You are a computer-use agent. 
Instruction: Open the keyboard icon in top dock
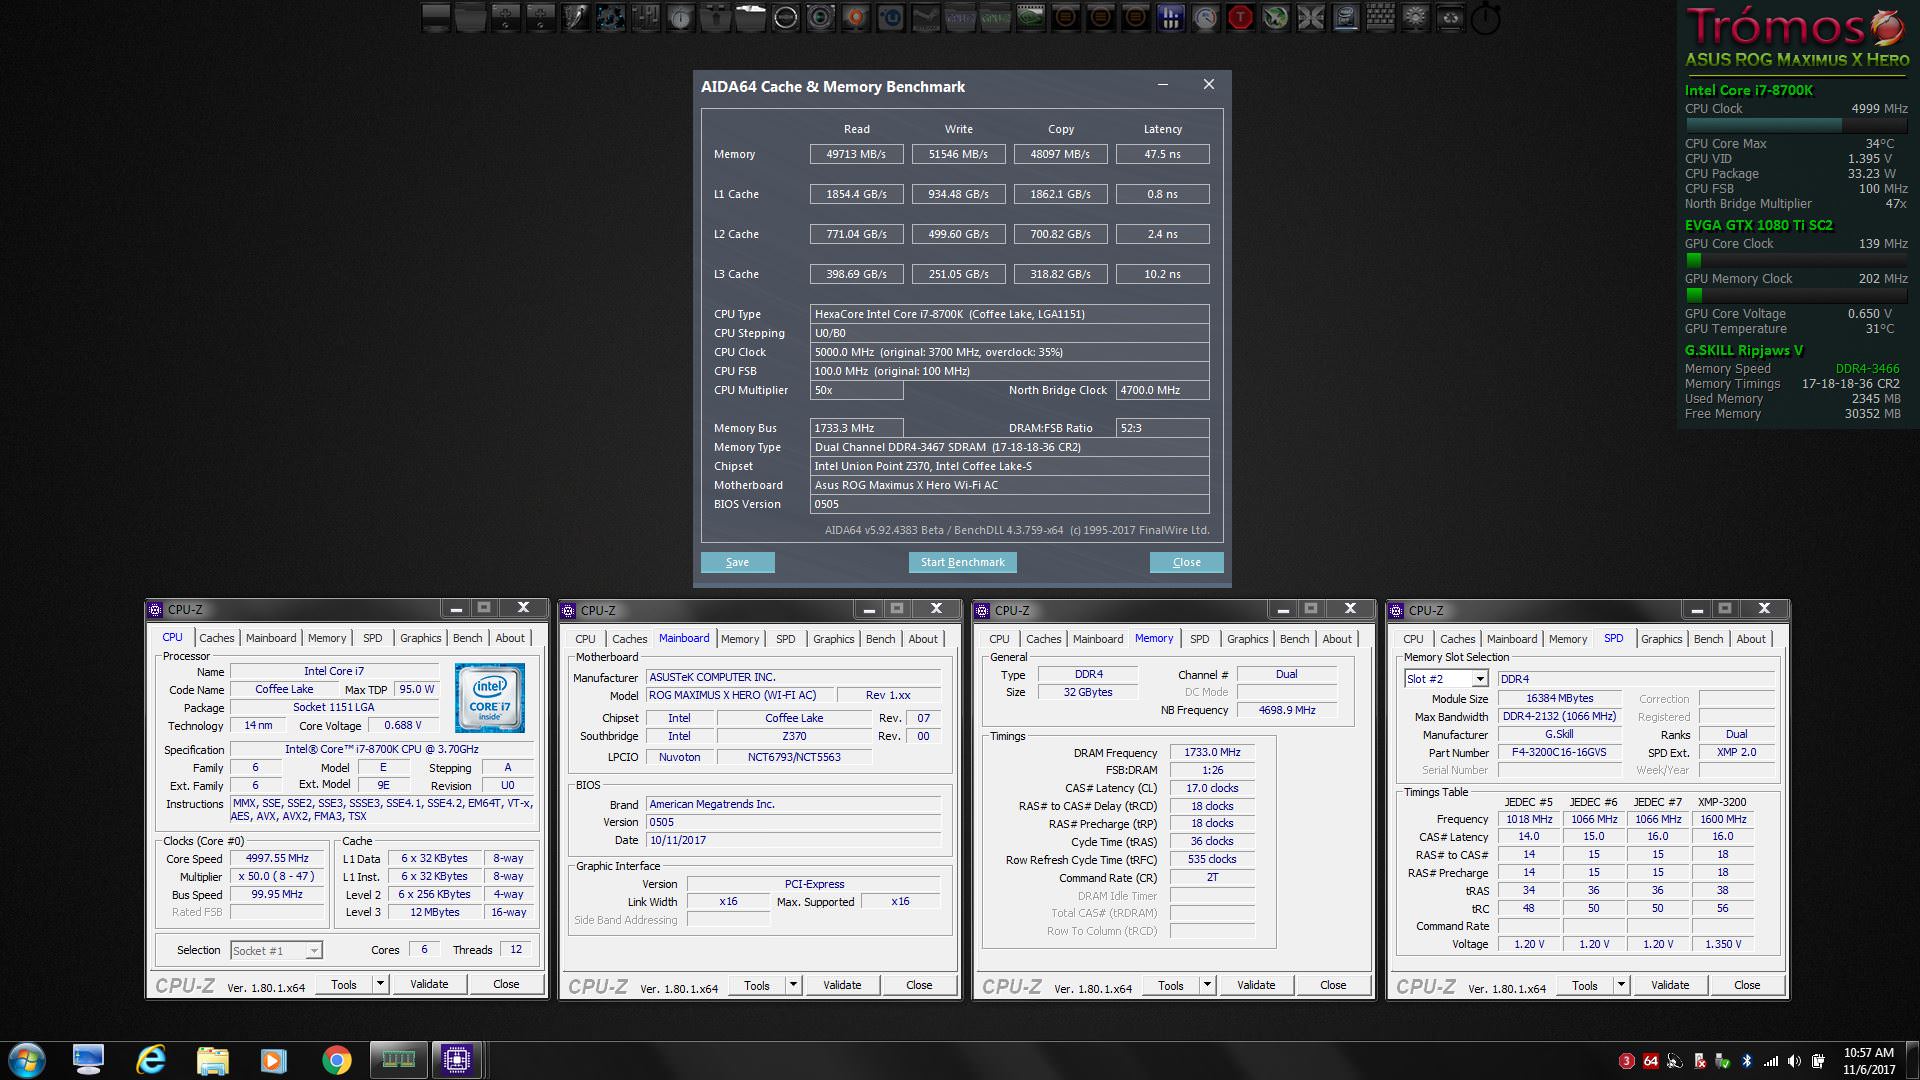coord(1380,18)
